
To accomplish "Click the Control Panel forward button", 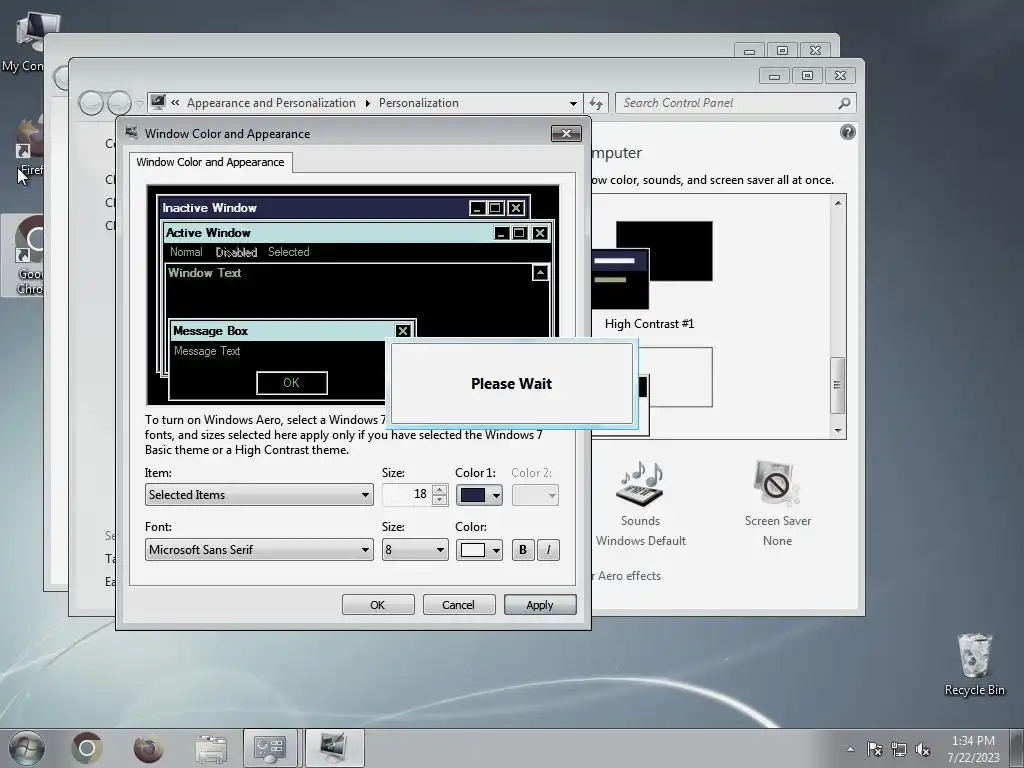I will click(x=119, y=103).
